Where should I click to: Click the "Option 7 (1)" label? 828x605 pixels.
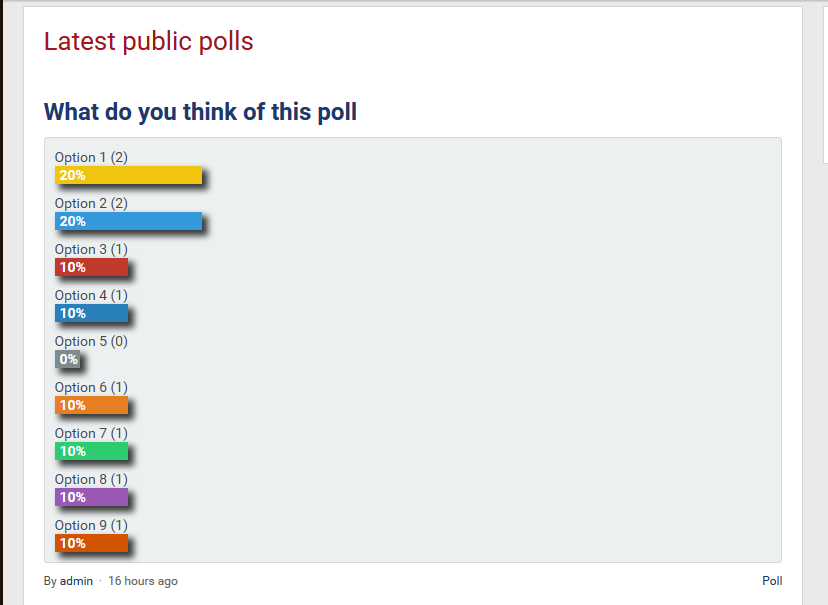(x=91, y=434)
